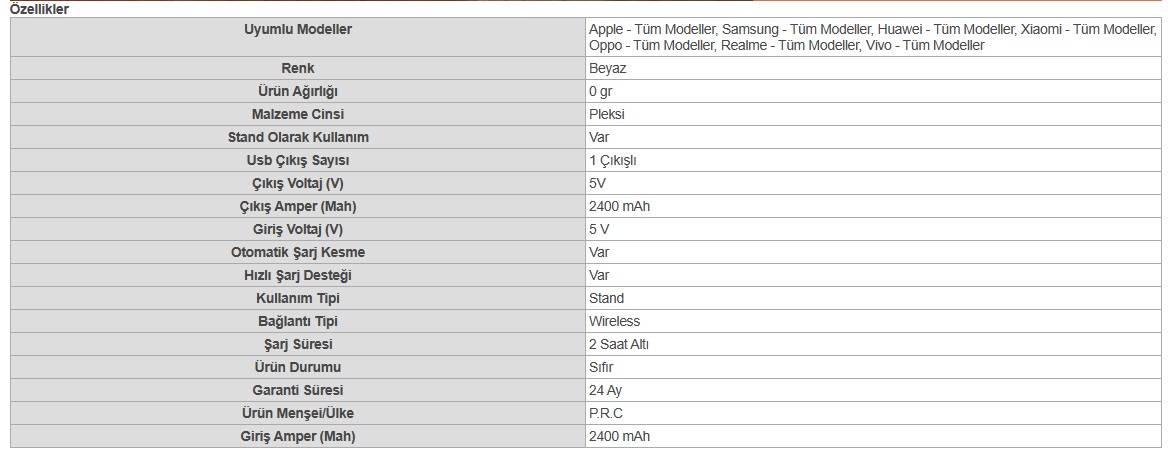Click the Stand Olarak Kullanım label
Image resolution: width=1172 pixels, height=452 pixels.
pos(298,137)
